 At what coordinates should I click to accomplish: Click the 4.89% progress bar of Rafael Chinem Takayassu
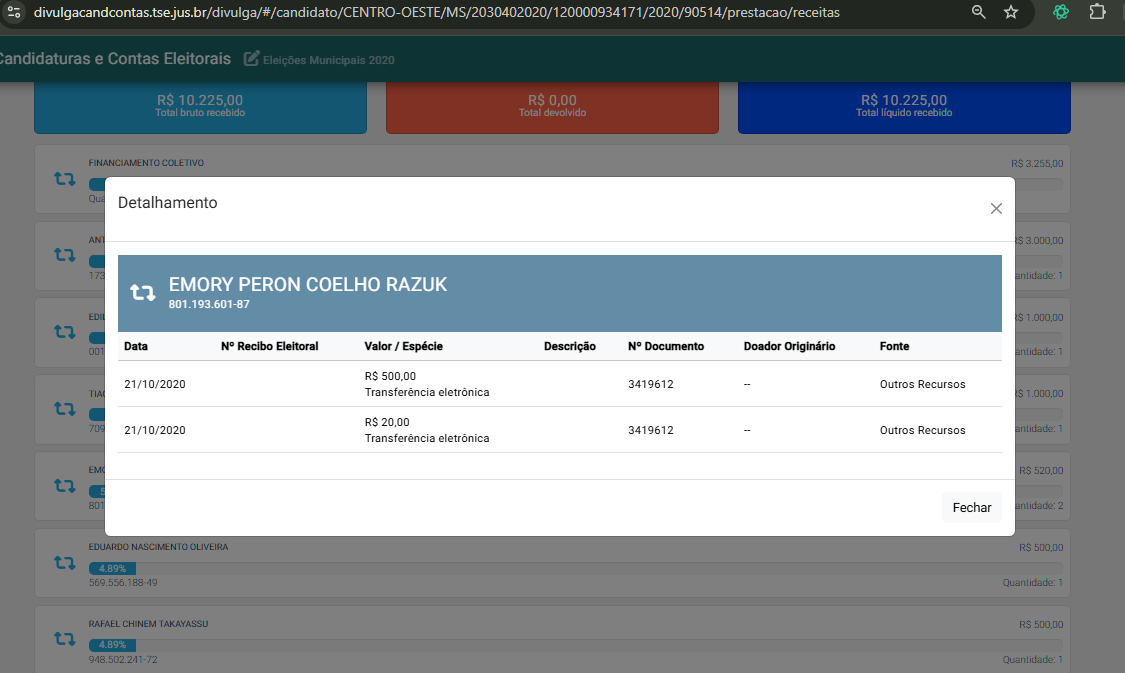(x=112, y=644)
